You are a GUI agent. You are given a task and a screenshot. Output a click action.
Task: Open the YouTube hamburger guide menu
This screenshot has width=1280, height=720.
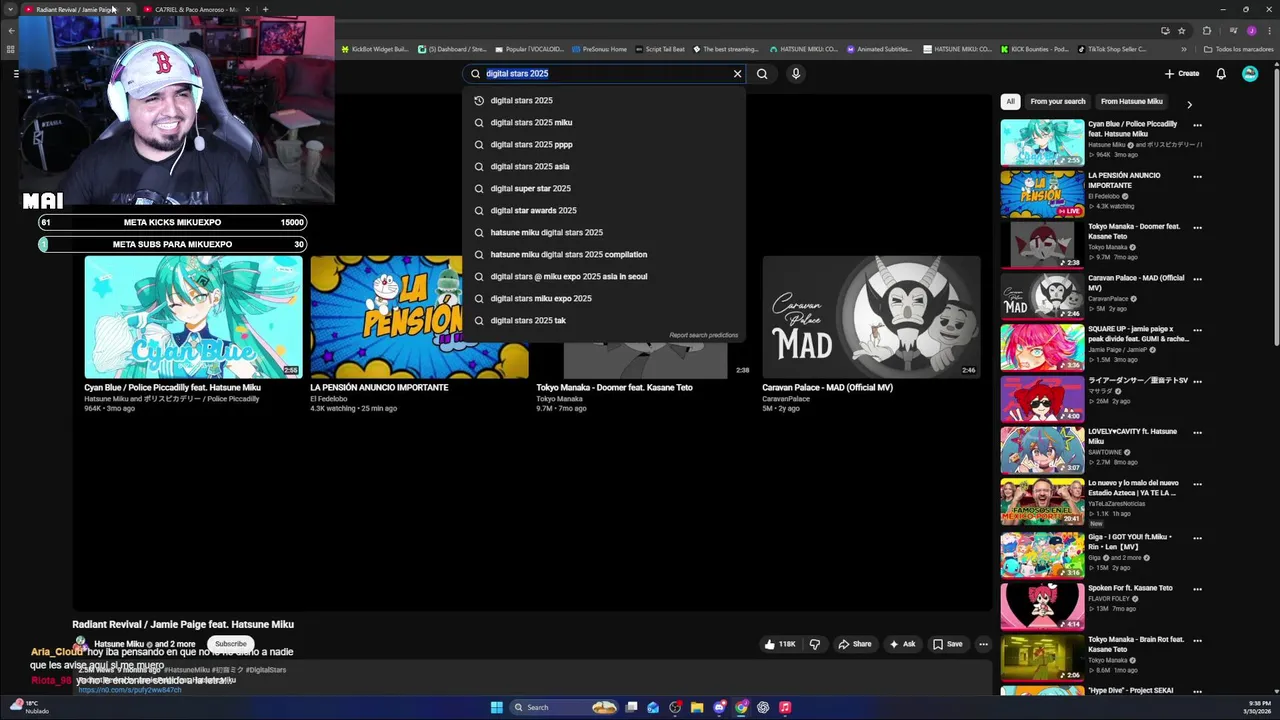tap(16, 73)
